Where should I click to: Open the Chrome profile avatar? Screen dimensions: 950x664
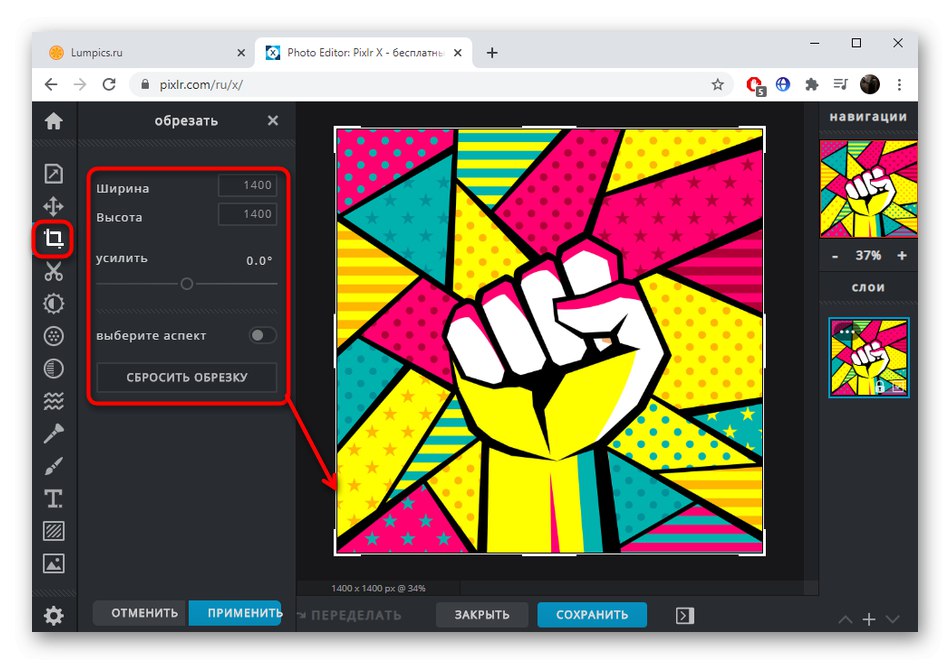point(870,84)
